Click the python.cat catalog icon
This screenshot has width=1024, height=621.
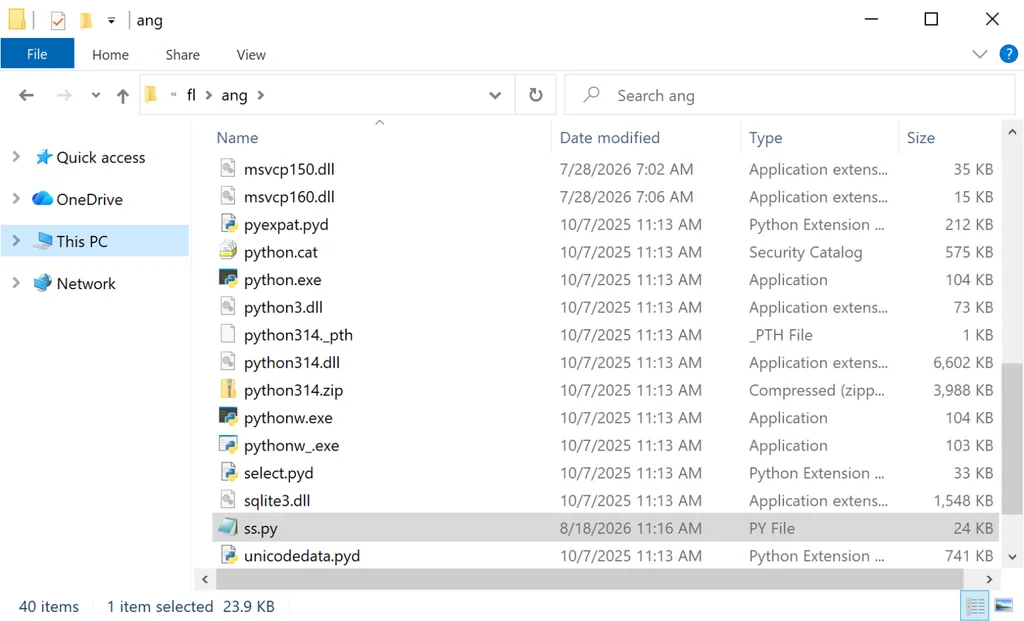click(x=227, y=251)
